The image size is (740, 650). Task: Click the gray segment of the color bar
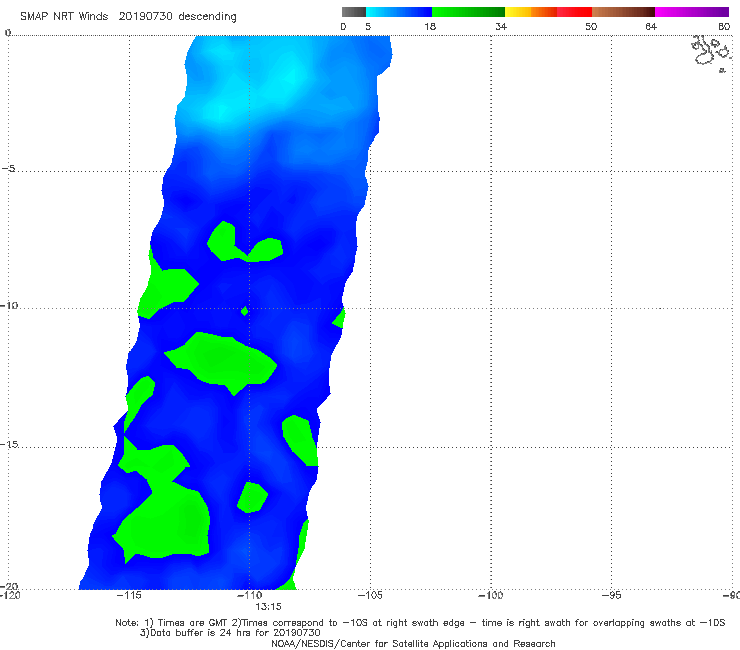tap(354, 12)
